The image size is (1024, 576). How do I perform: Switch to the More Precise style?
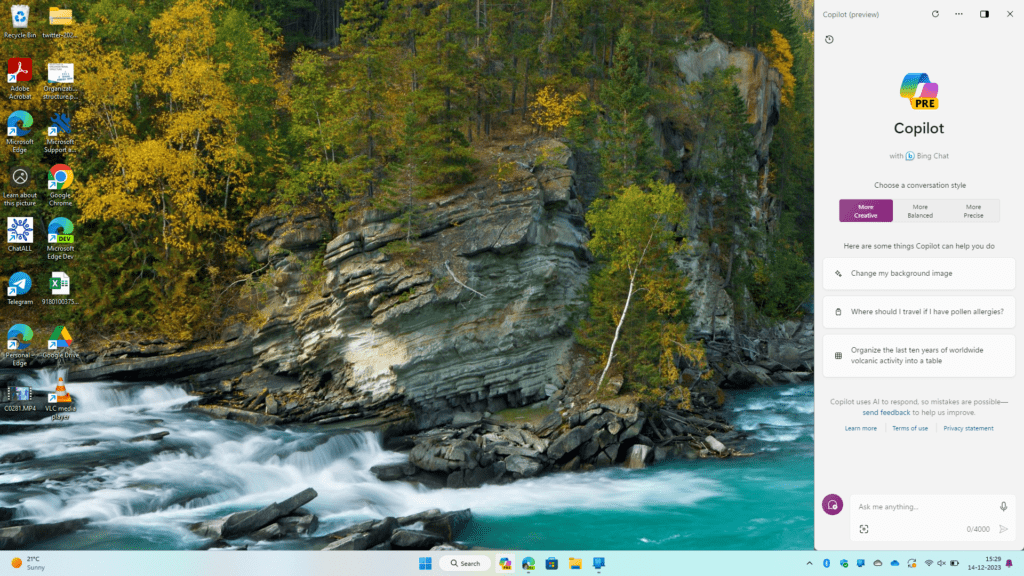(x=972, y=210)
